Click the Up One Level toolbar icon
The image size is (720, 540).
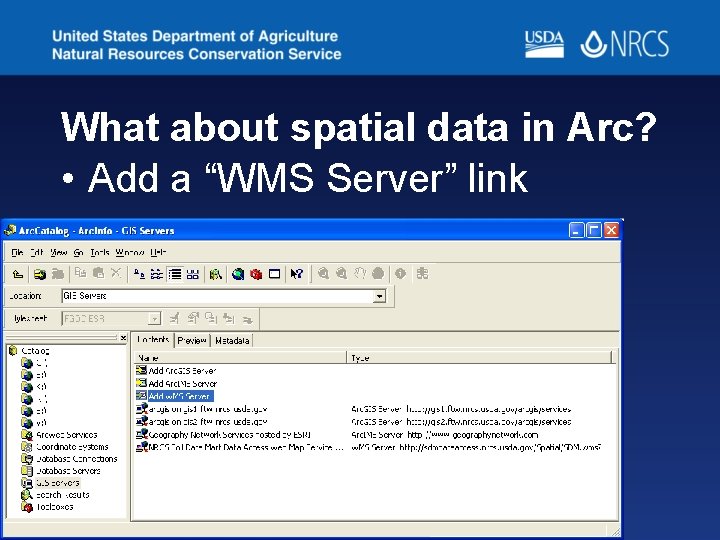18,274
